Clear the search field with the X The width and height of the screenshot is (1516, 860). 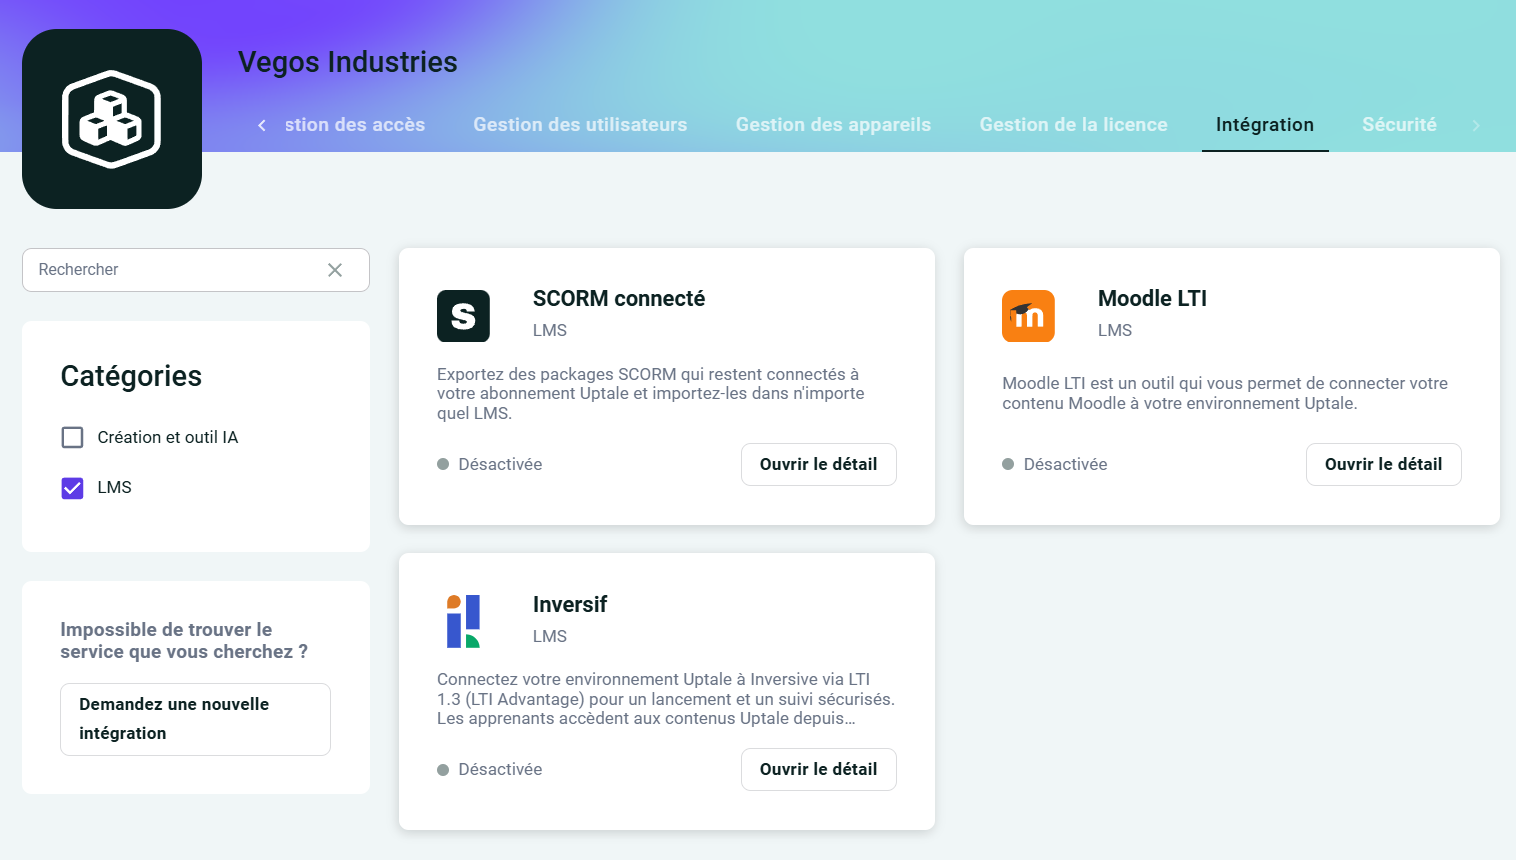pyautogui.click(x=335, y=270)
